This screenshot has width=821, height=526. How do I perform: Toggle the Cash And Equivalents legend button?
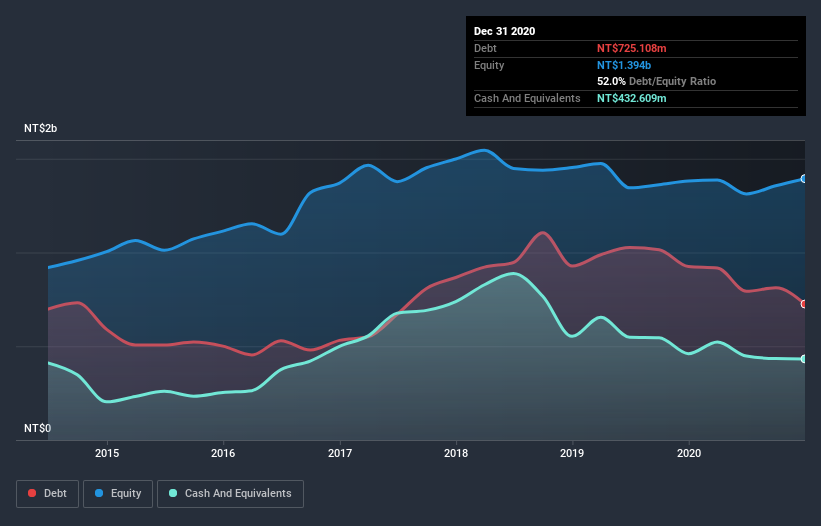pos(230,494)
